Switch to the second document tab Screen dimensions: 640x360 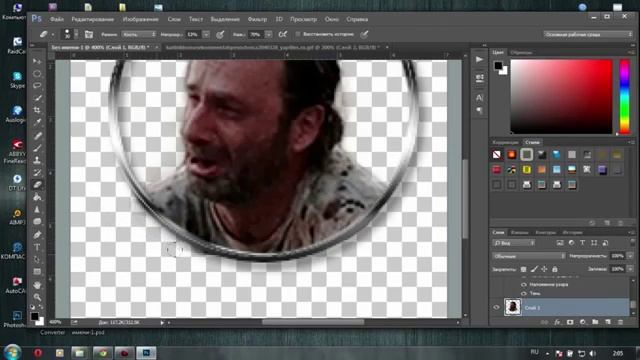point(273,47)
